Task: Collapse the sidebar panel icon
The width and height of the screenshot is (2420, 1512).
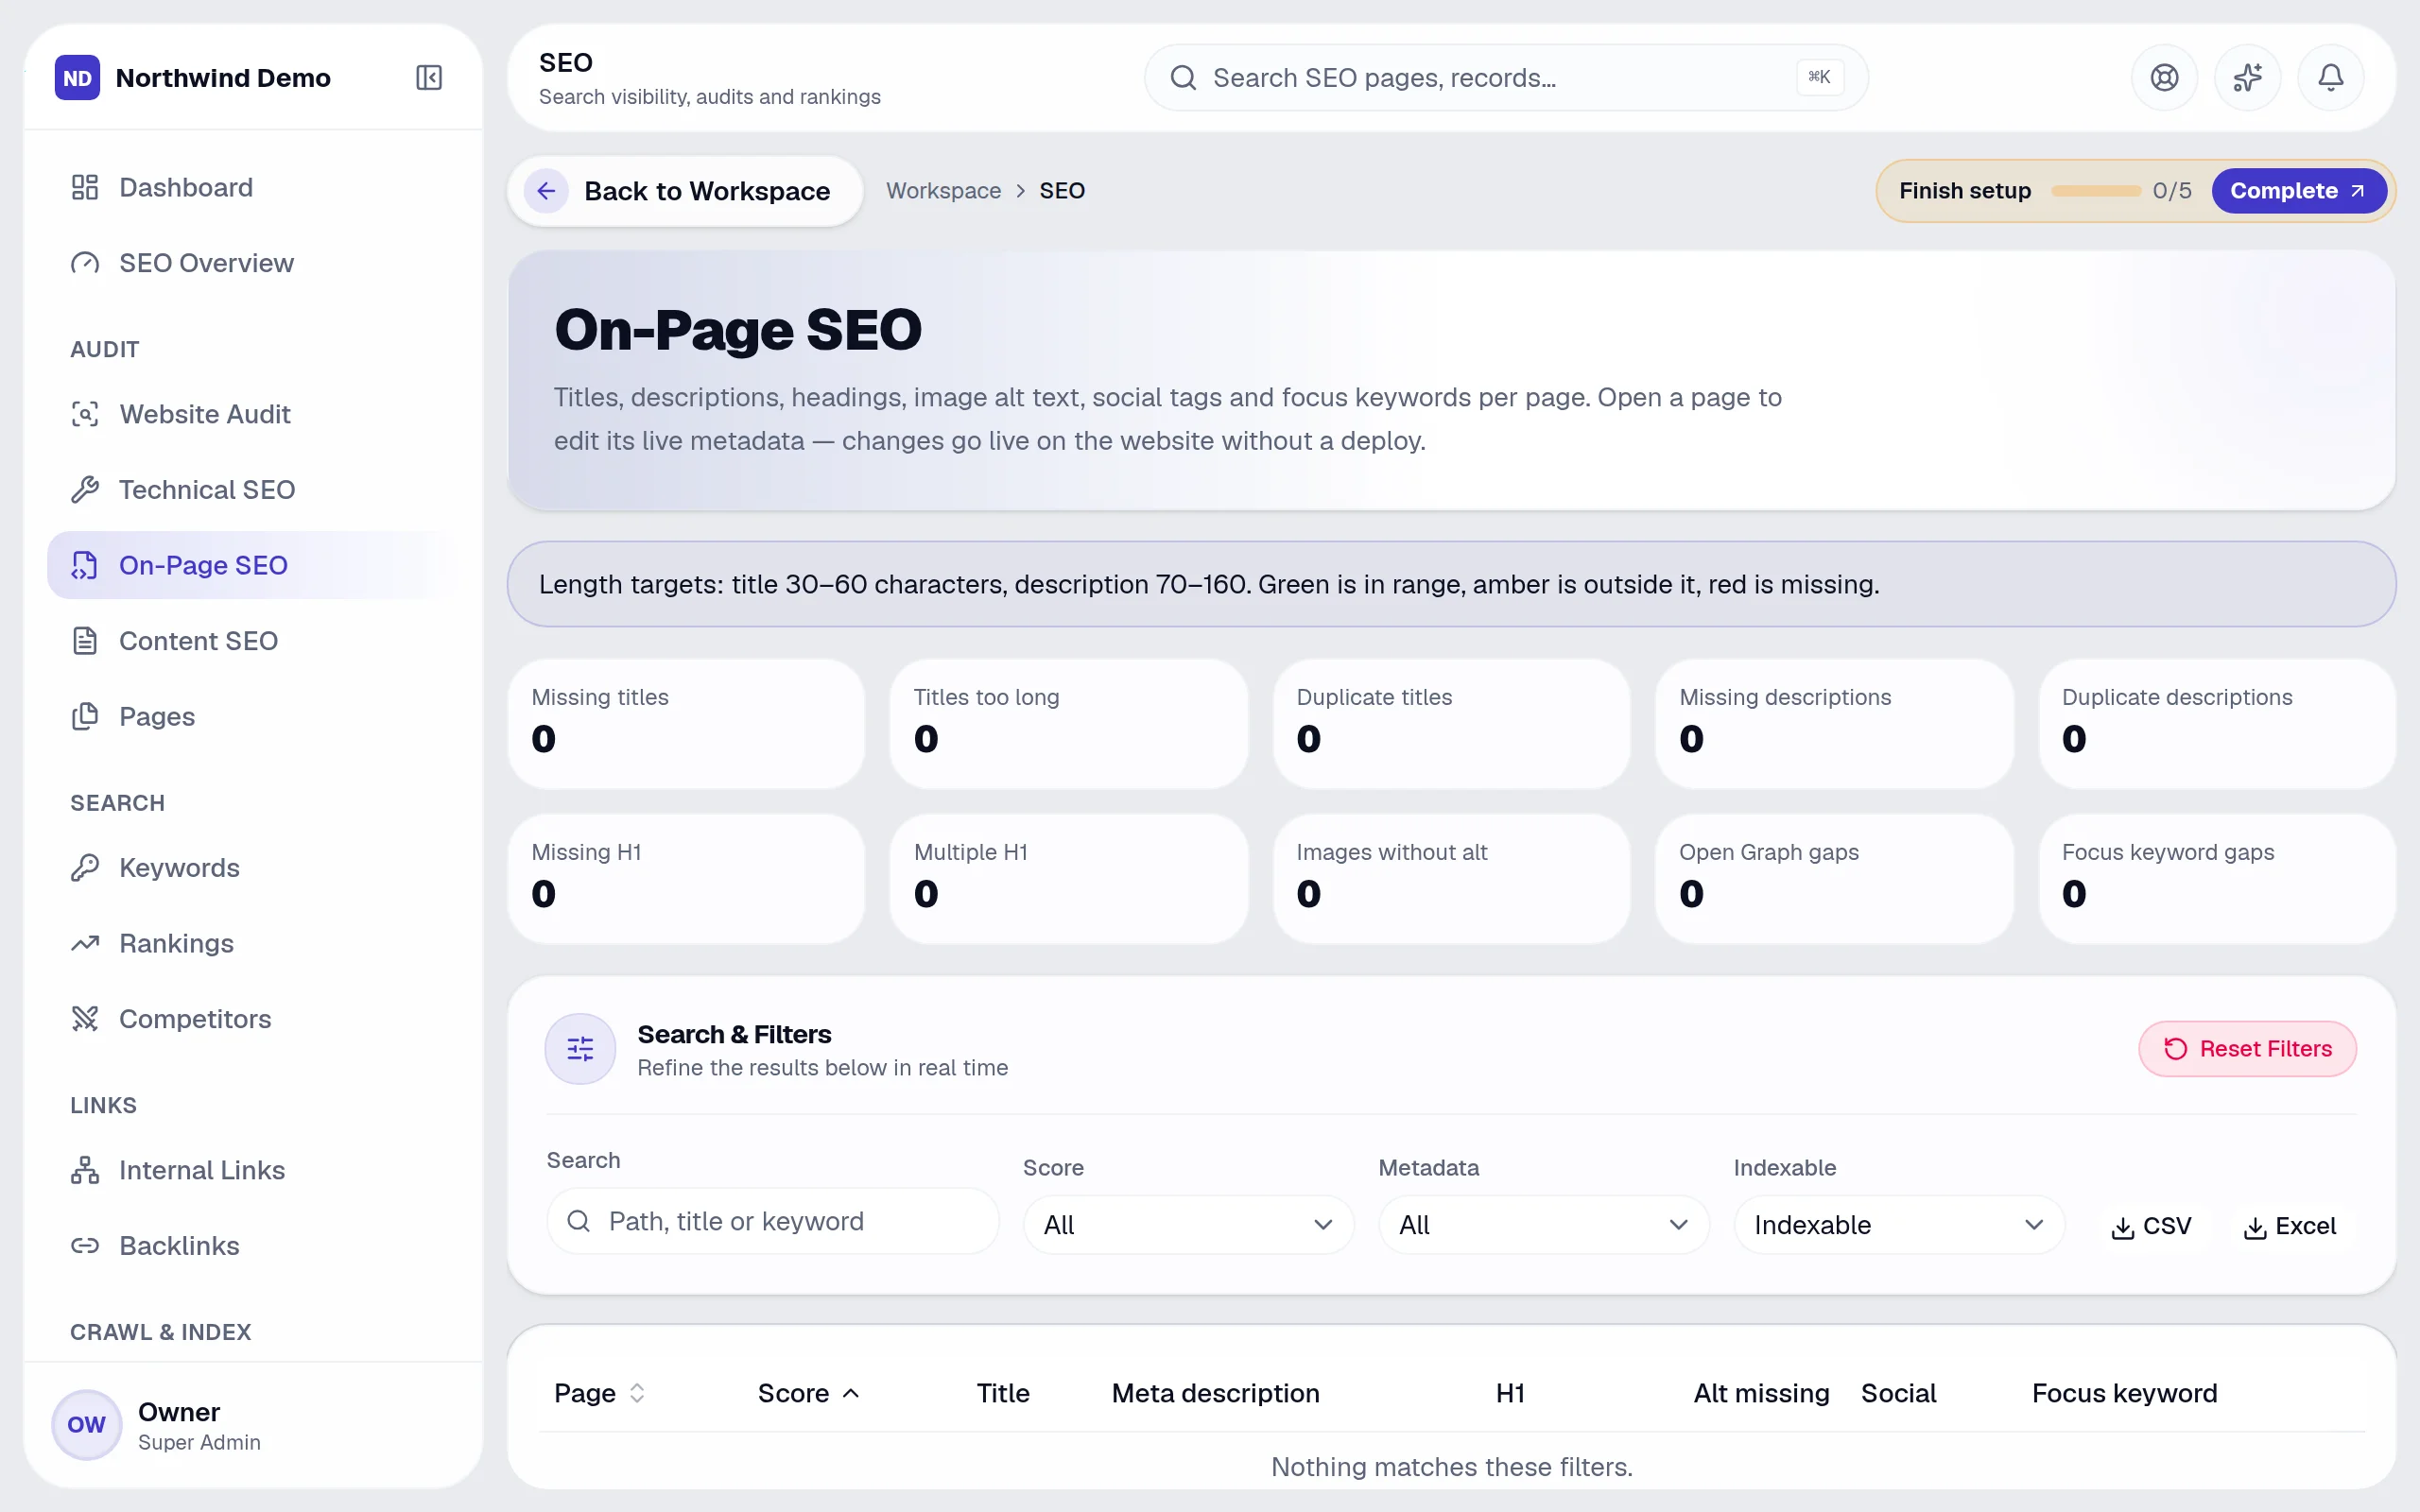Action: [429, 77]
